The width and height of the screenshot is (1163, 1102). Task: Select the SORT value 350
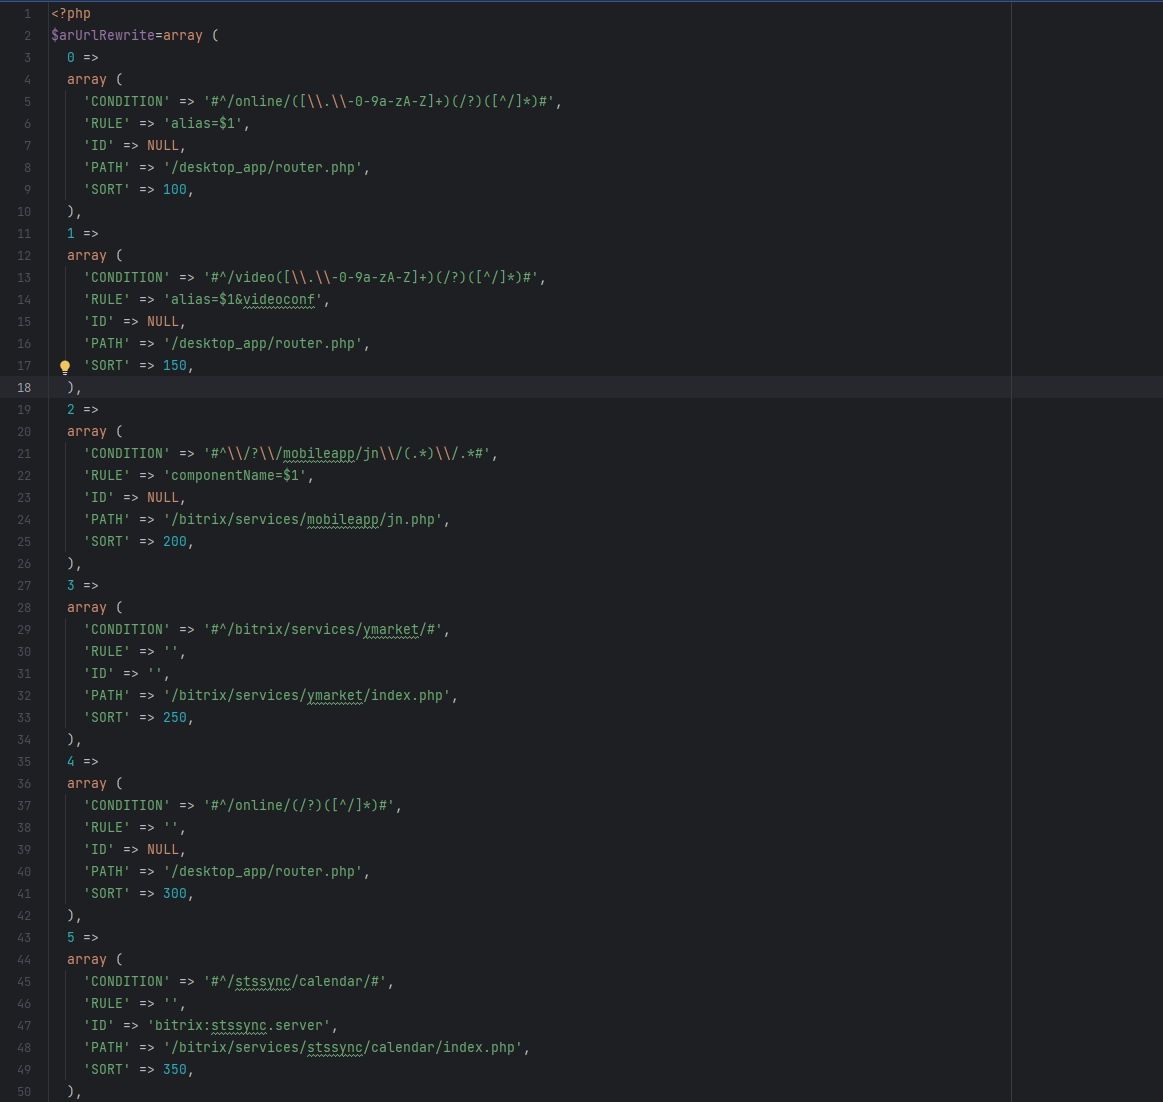click(175, 1070)
